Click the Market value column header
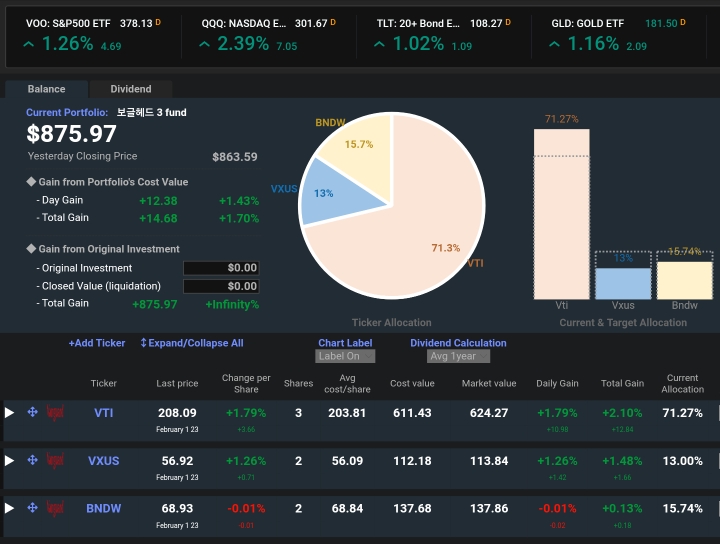The image size is (720, 544). click(x=489, y=383)
